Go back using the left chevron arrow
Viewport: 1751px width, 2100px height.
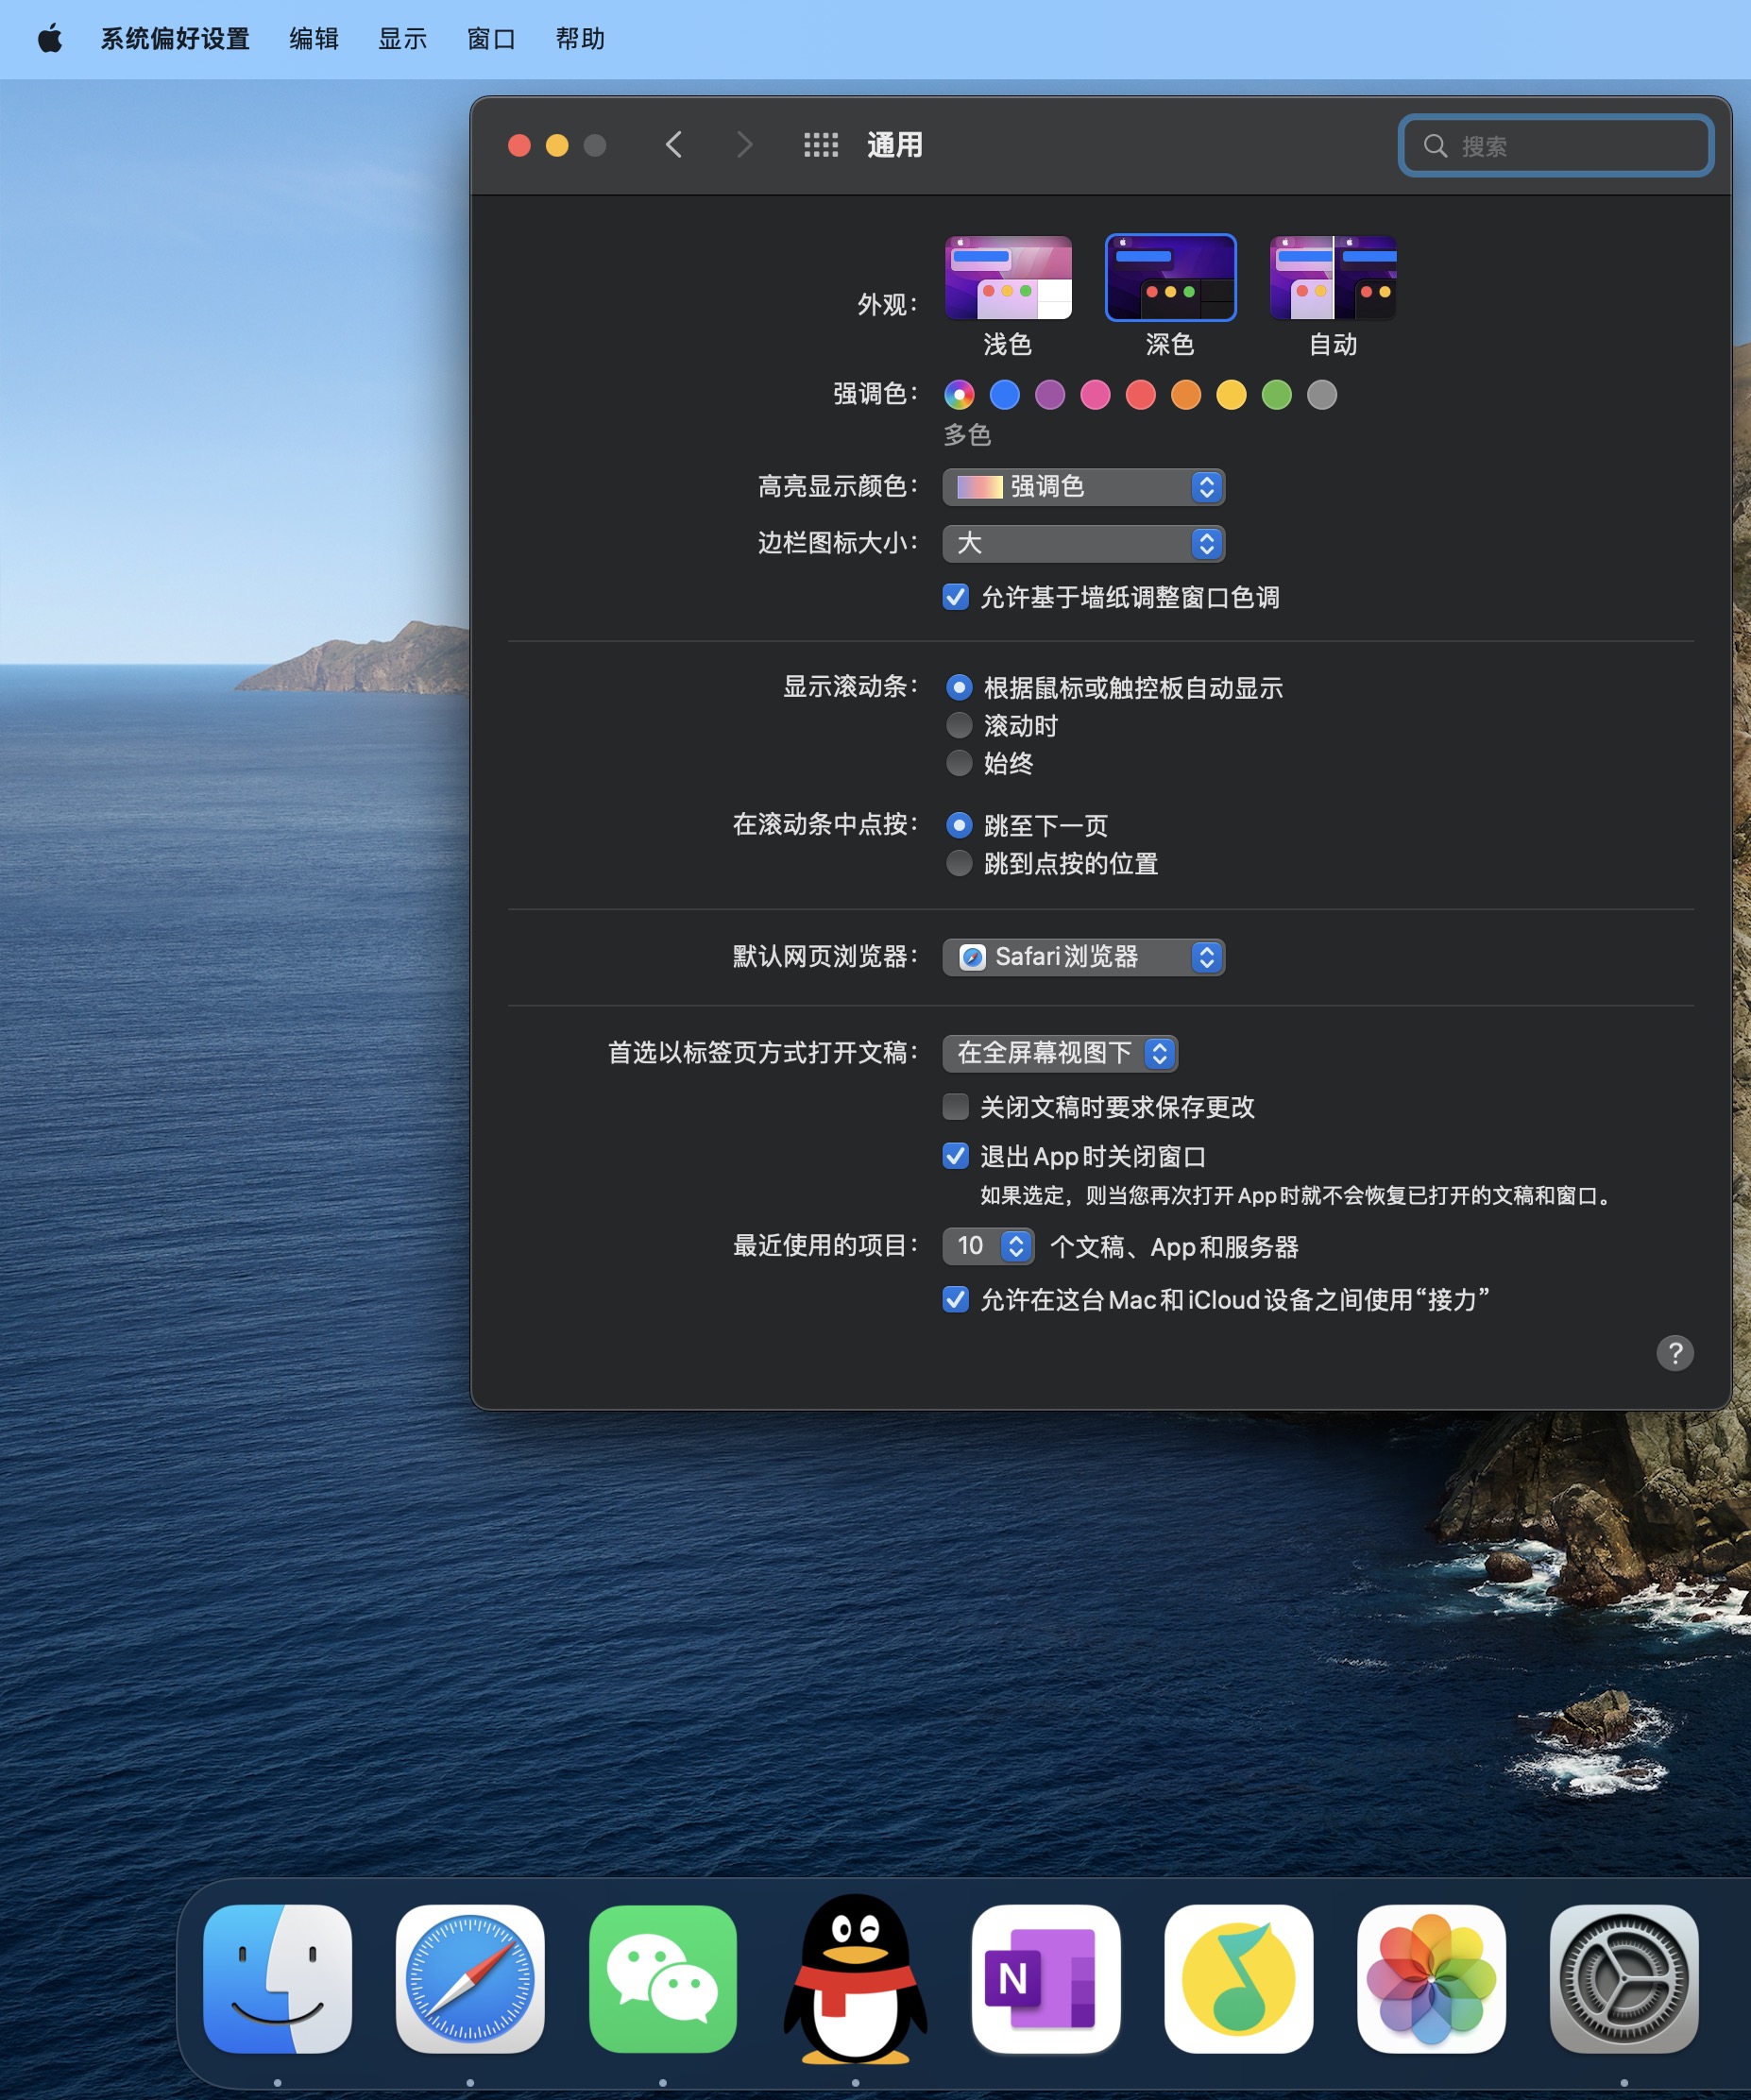(674, 145)
